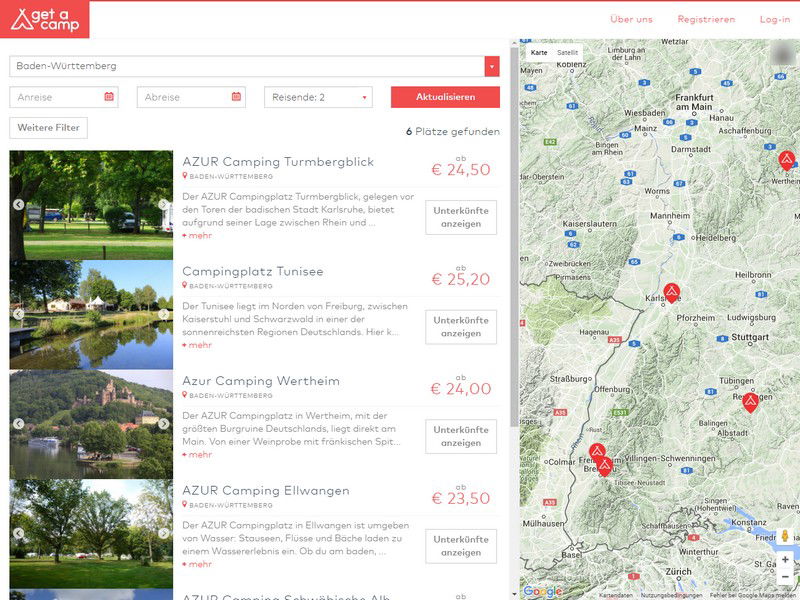Open AZUR Camping Ellwangen meadow photo thumbnail

click(91, 534)
